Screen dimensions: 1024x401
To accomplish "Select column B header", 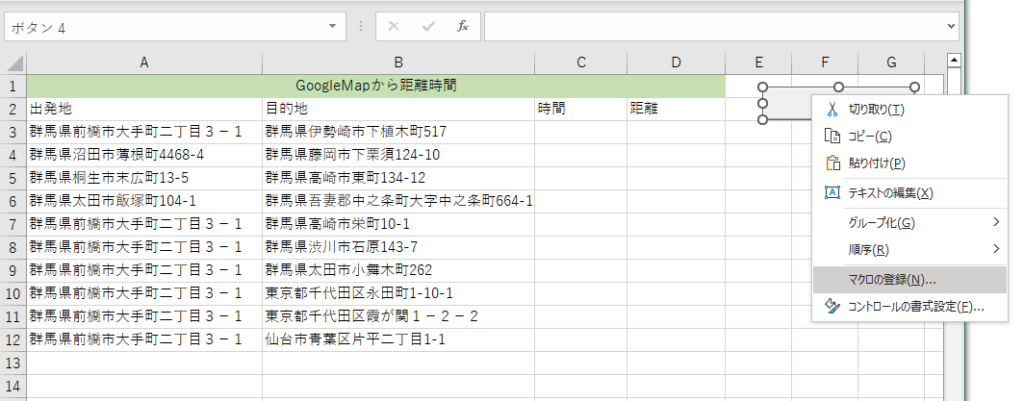I will (398, 63).
